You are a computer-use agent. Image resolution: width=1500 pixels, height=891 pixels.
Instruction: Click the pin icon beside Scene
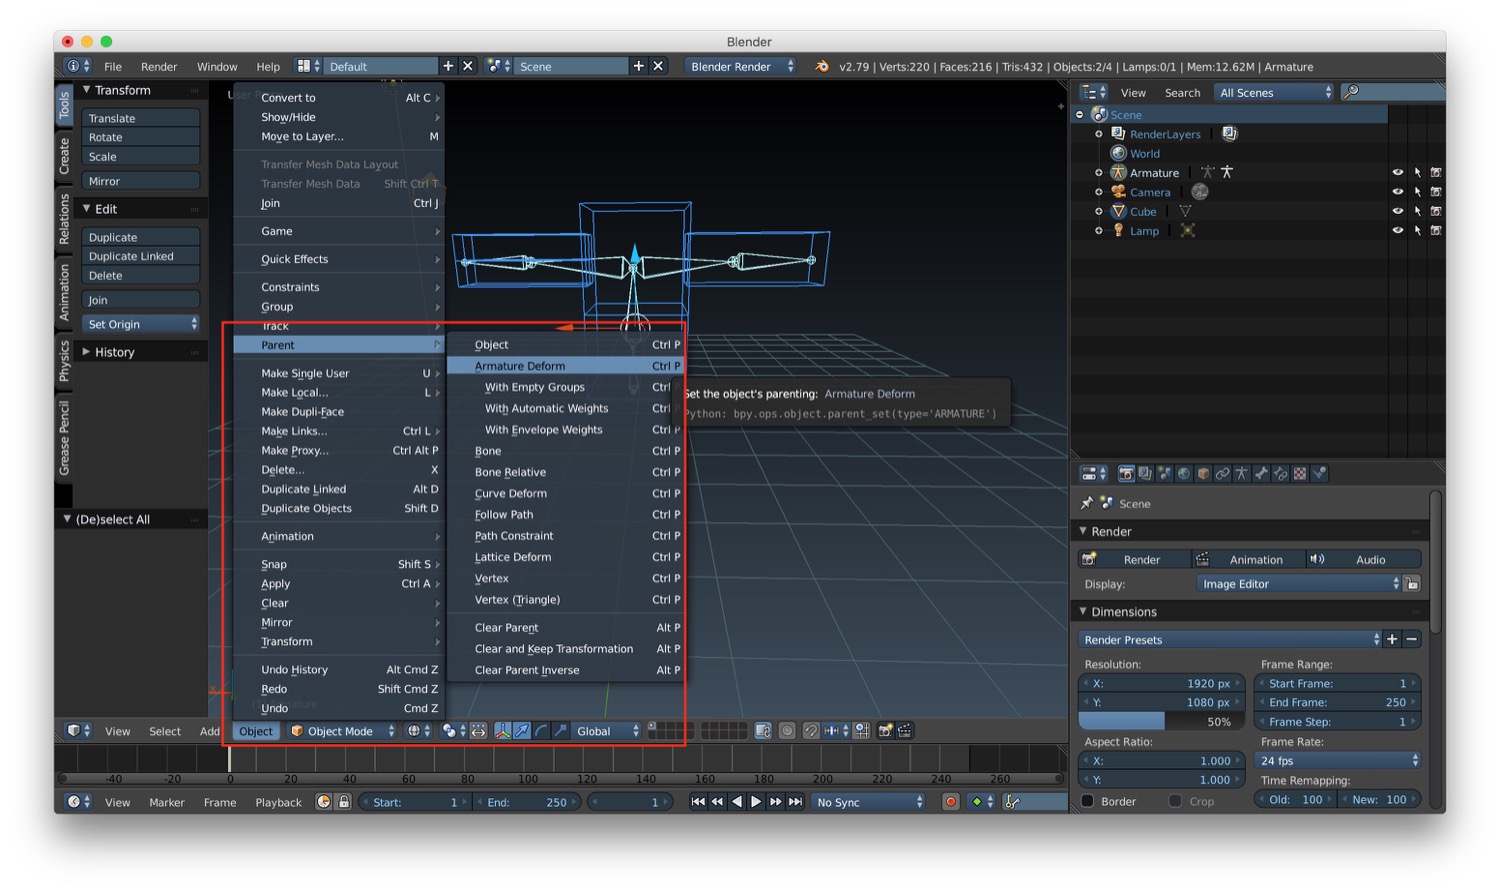1087,503
